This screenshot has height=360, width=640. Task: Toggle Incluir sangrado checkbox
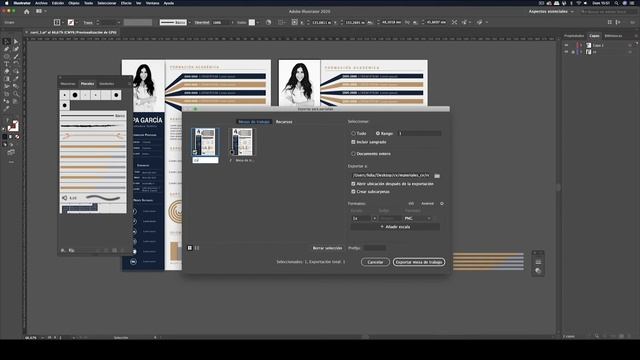click(353, 142)
